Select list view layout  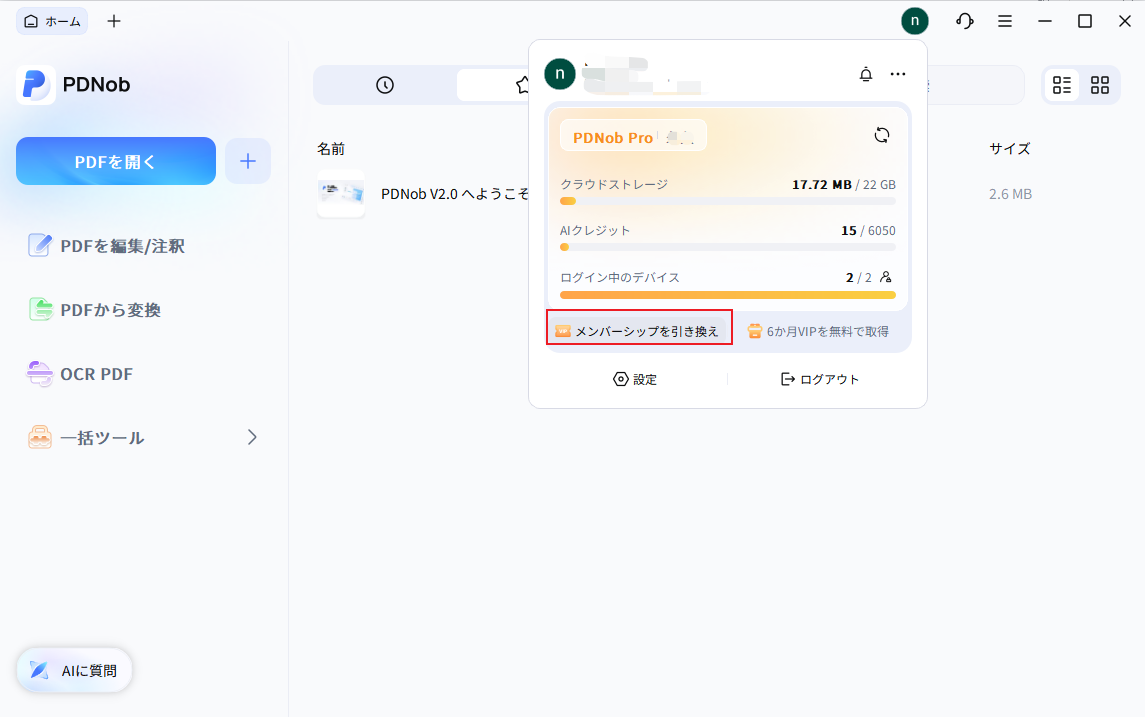click(x=1062, y=85)
